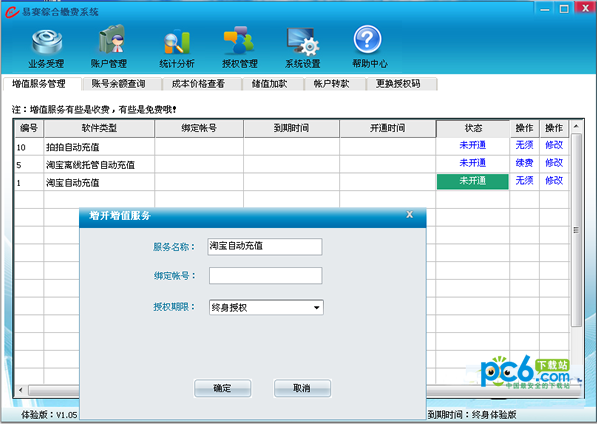Select the 淘宝自动充值 table cell
This screenshot has height=424, width=597.
(x=99, y=182)
